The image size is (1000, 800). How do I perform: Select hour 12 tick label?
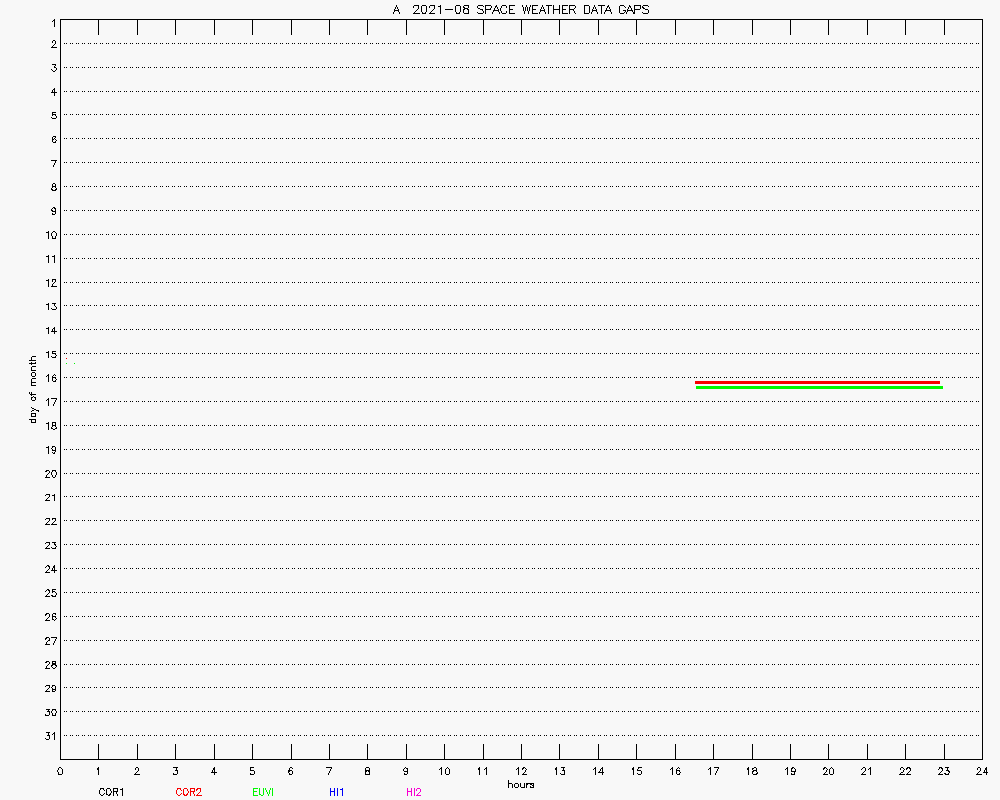[521, 771]
